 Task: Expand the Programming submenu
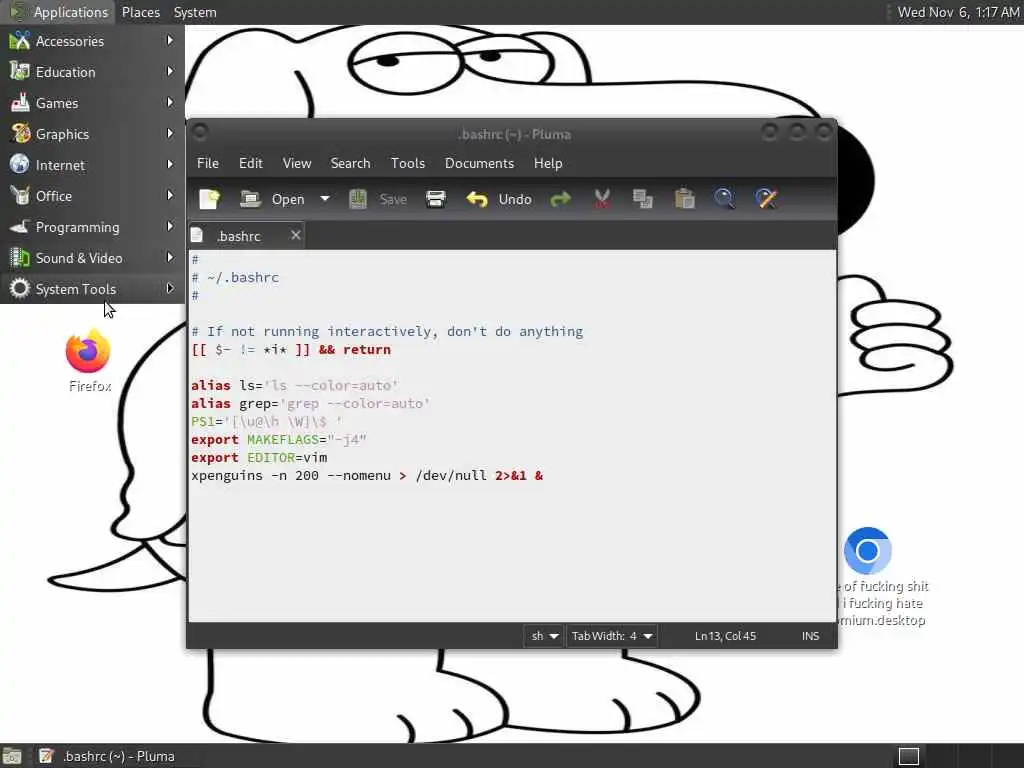(x=92, y=227)
